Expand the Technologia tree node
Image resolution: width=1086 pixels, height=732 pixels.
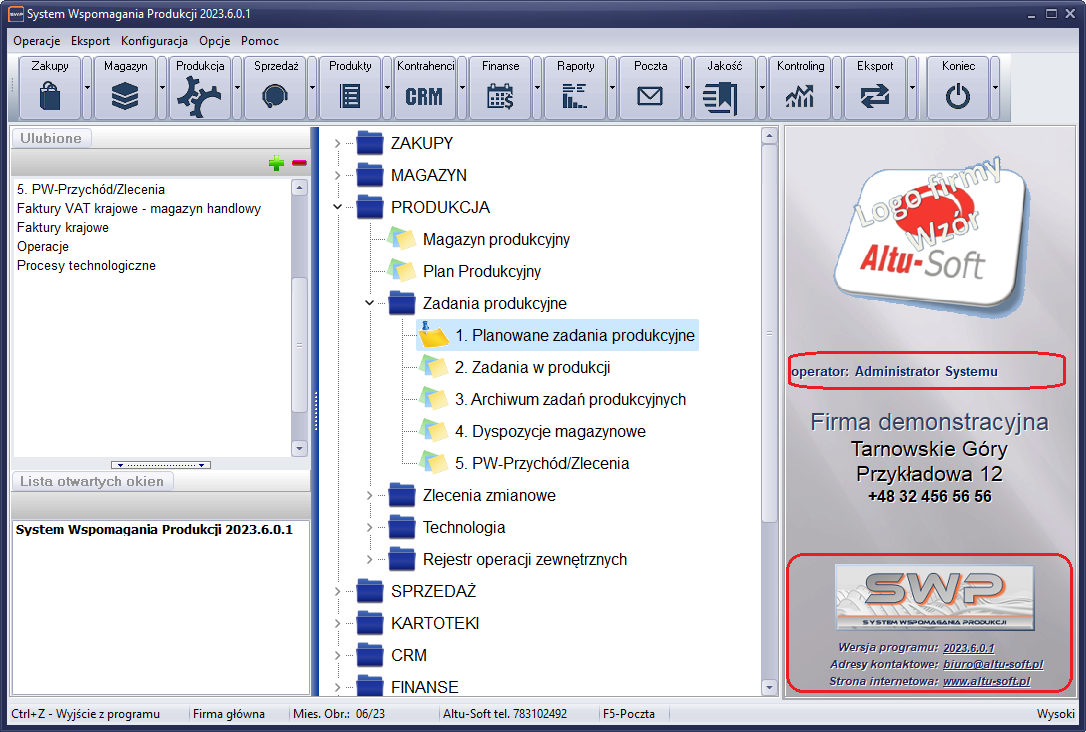pos(369,527)
